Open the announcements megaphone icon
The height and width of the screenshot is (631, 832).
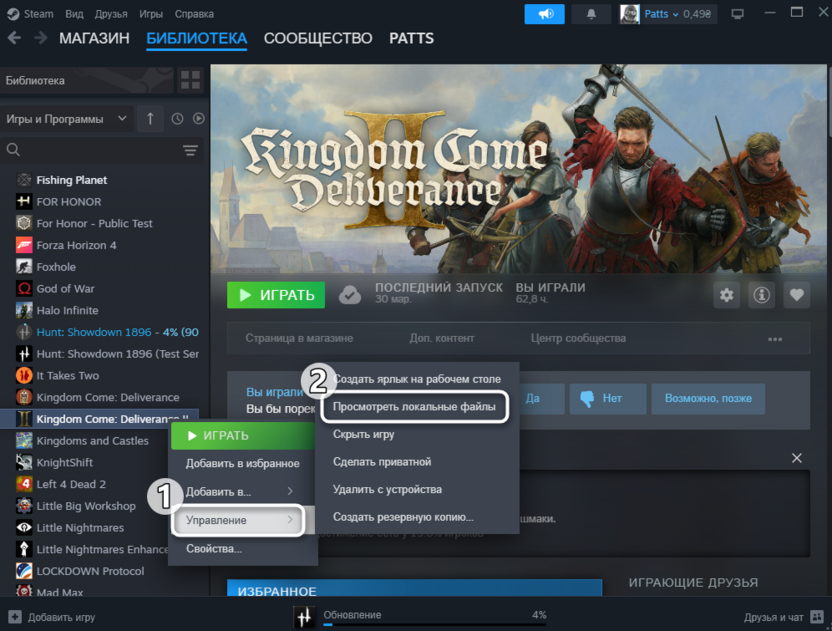coord(544,14)
